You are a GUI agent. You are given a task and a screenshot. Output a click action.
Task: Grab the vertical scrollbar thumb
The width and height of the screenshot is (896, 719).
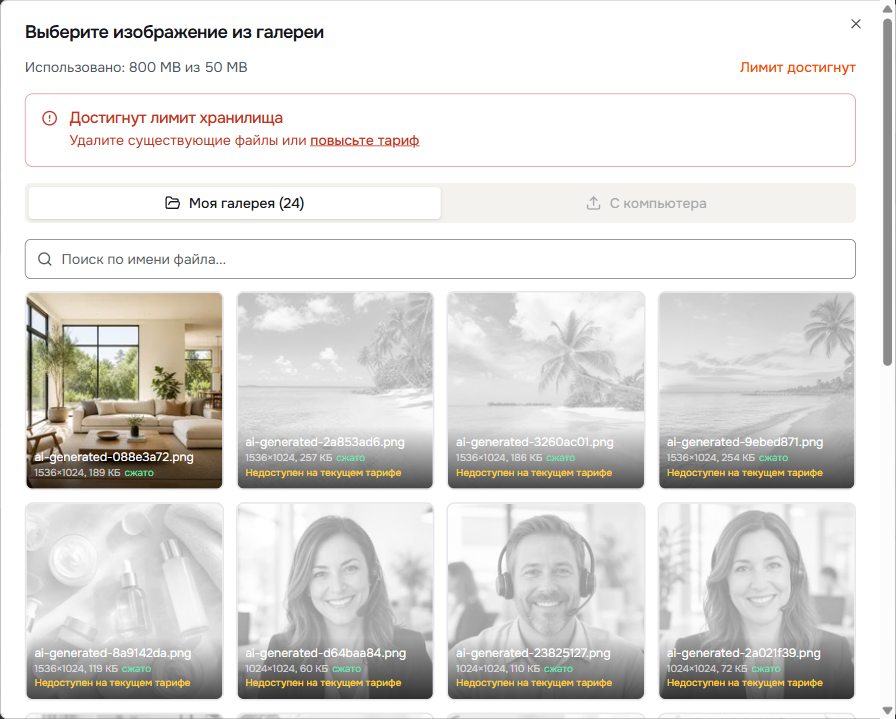click(887, 192)
